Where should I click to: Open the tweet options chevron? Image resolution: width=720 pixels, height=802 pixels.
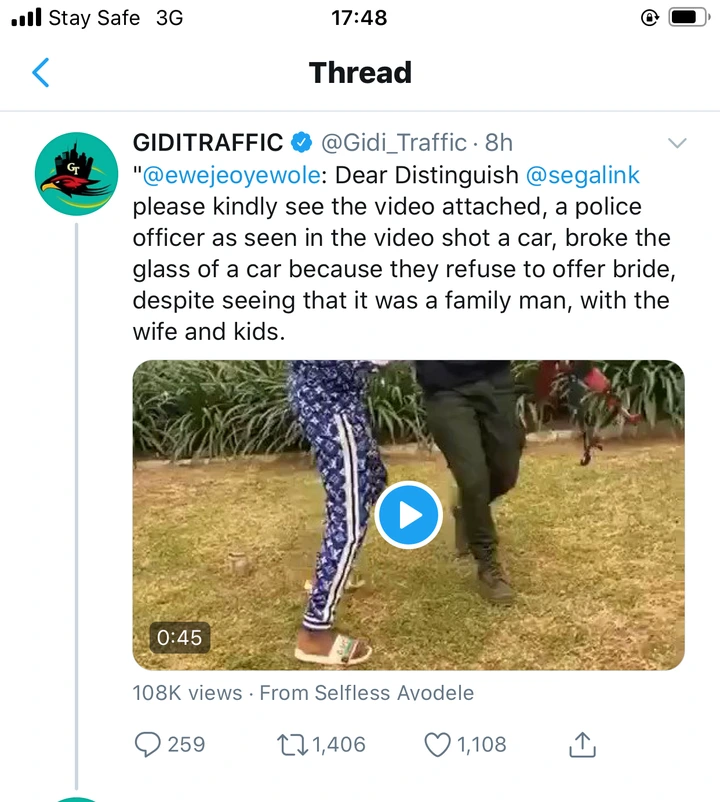(x=677, y=143)
